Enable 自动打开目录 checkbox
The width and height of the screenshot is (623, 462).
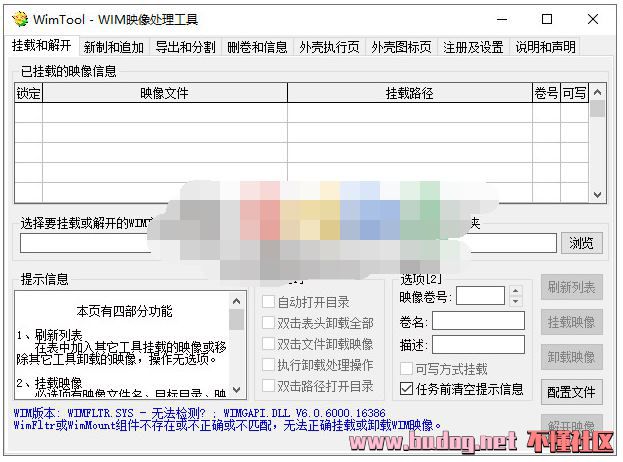(x=268, y=302)
